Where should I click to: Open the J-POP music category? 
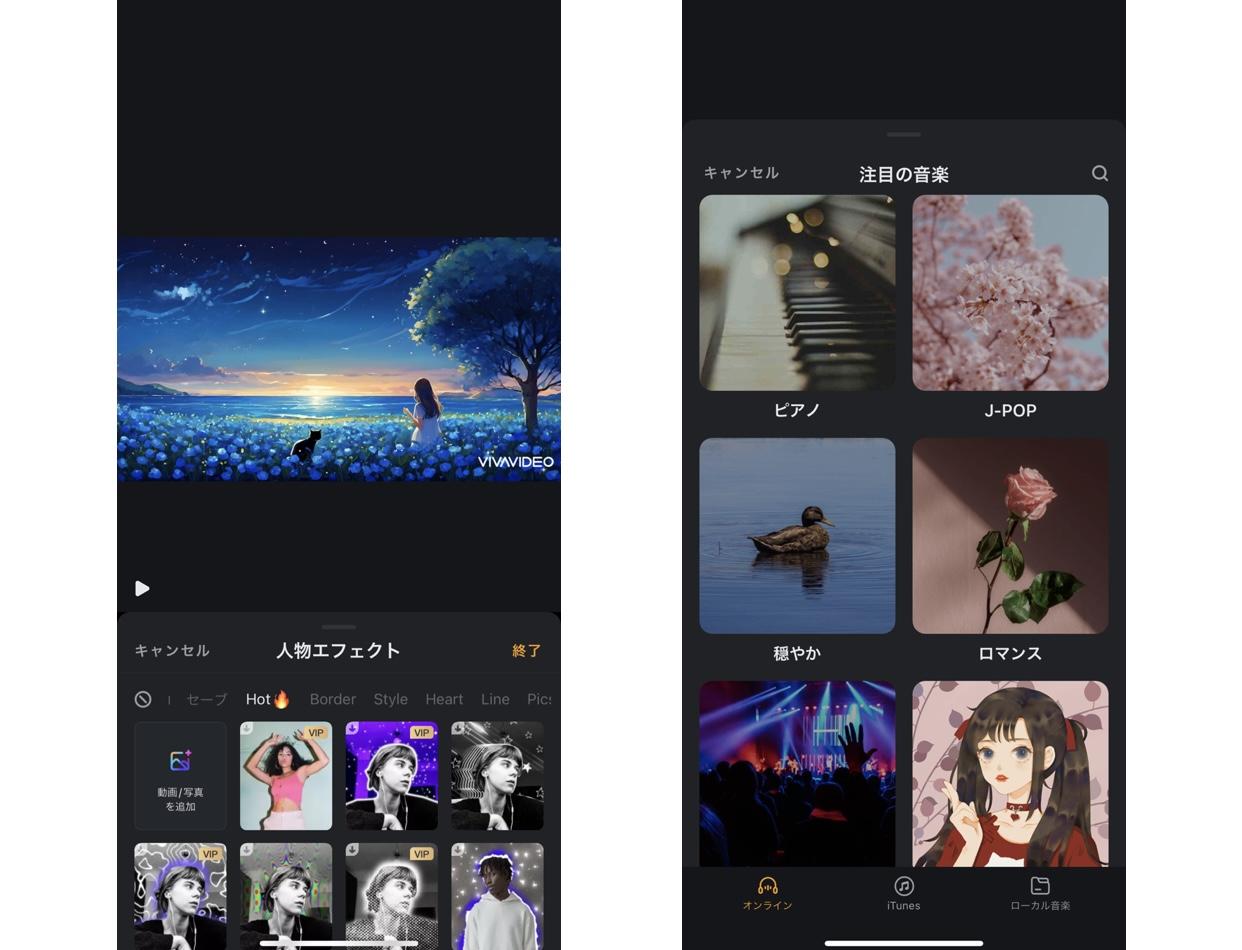(1010, 293)
